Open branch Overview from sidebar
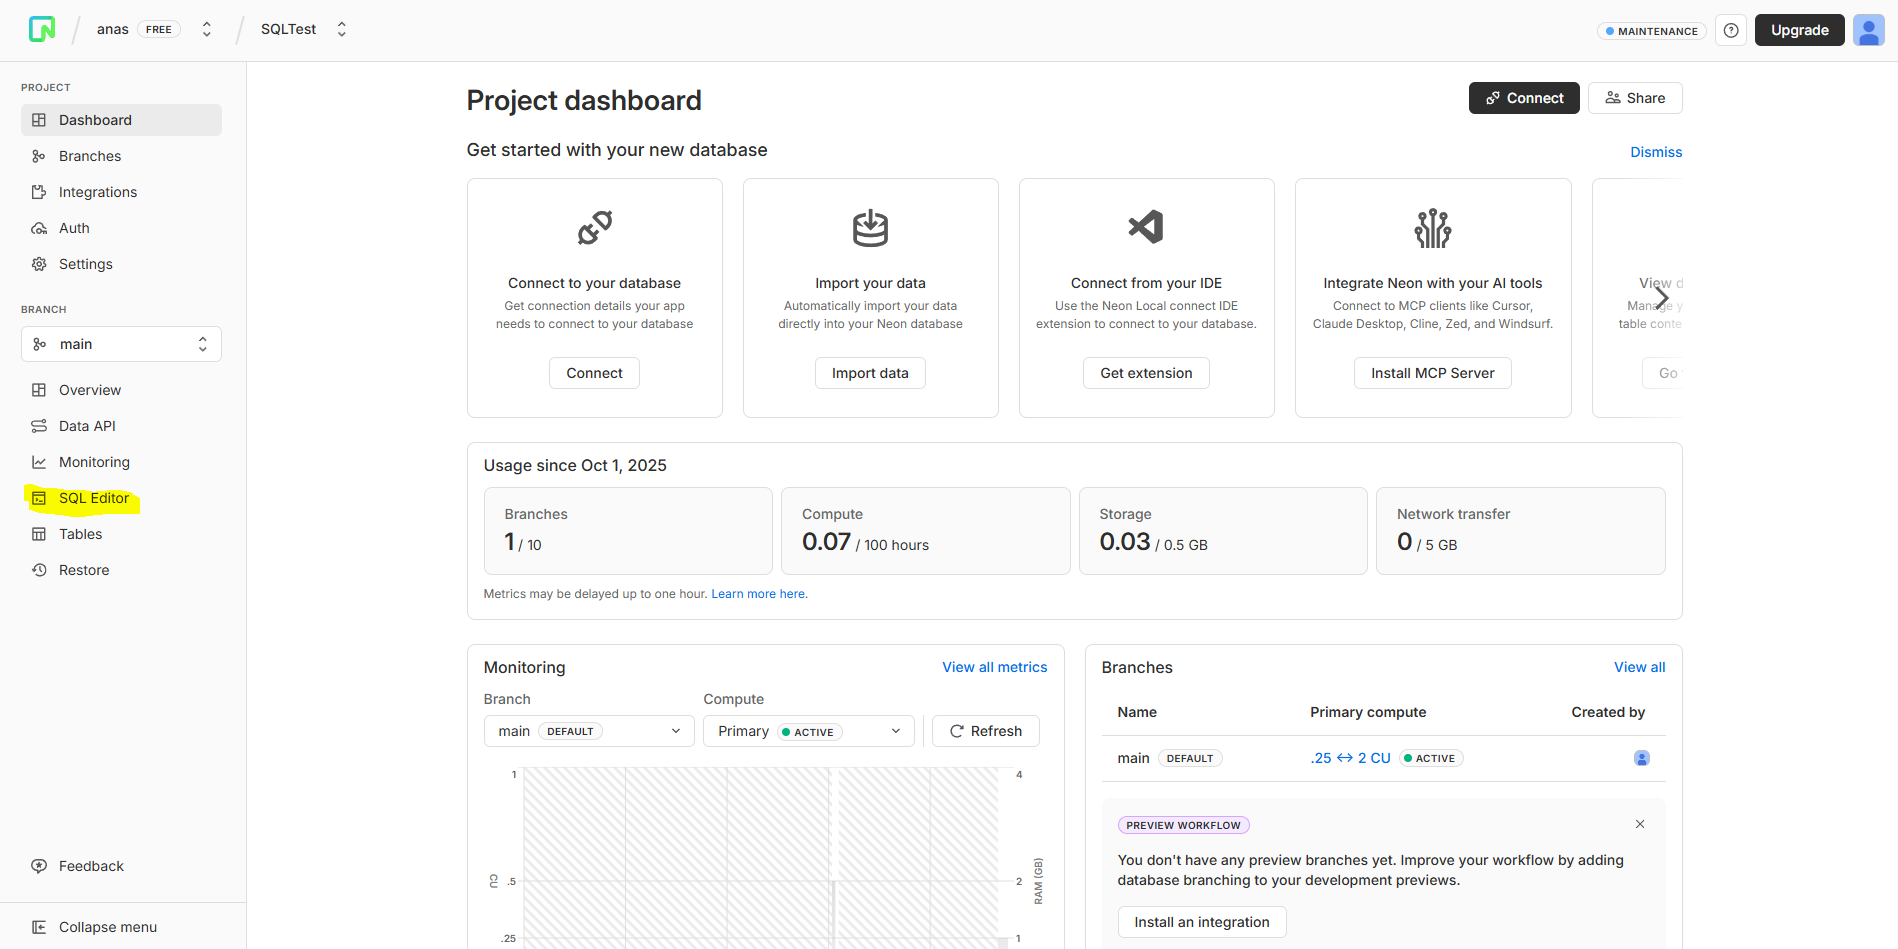 [121, 390]
